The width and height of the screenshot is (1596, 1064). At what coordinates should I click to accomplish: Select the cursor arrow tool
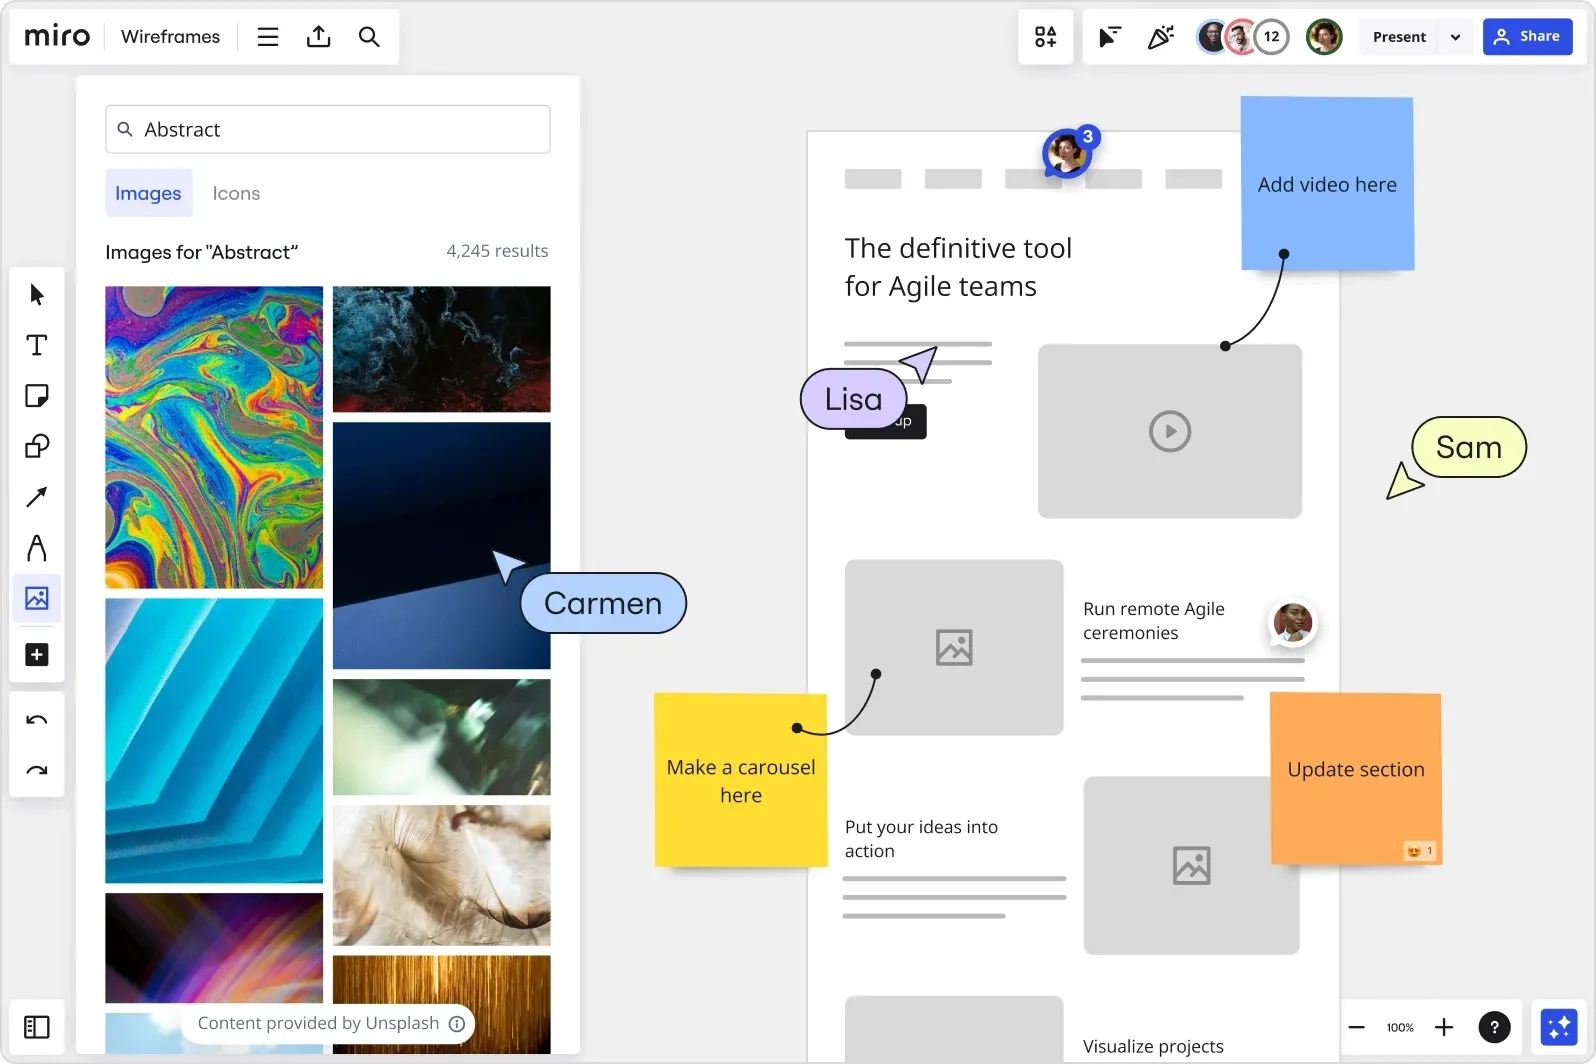pyautogui.click(x=37, y=295)
